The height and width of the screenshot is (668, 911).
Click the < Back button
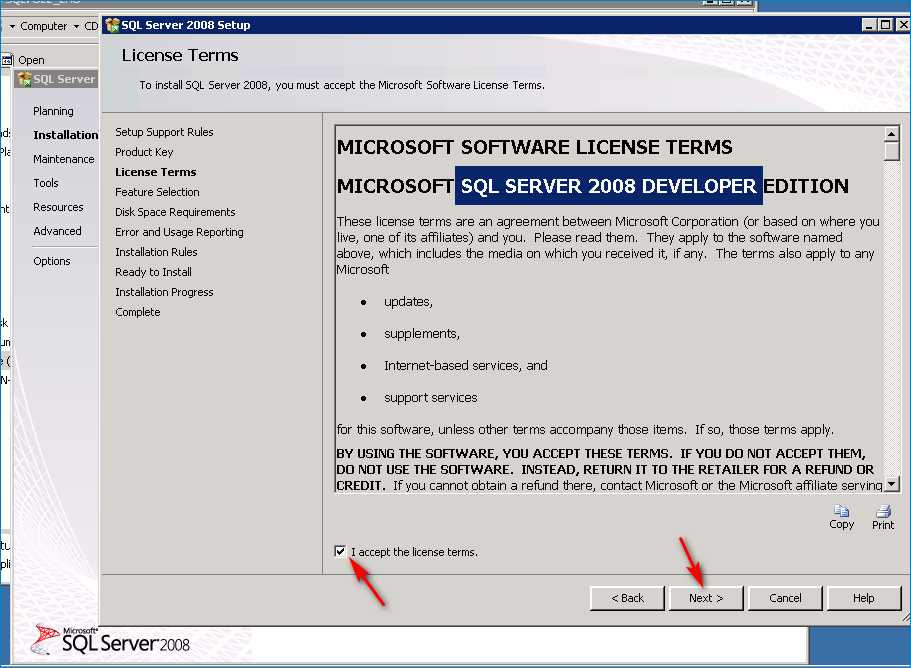pyautogui.click(x=627, y=598)
